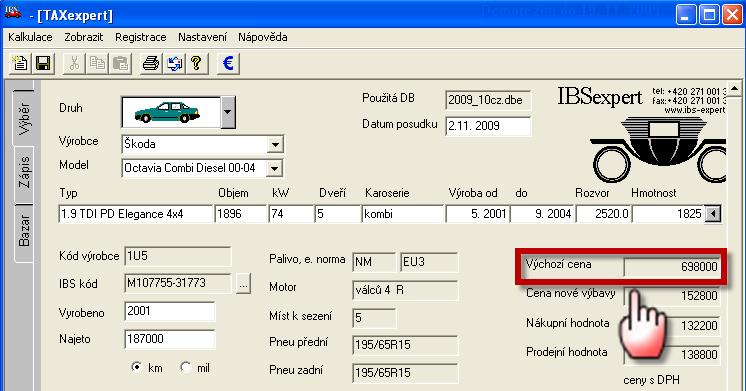The image size is (746, 391).
Task: Click the Nákupní hodnota value 132200
Action: point(672,326)
